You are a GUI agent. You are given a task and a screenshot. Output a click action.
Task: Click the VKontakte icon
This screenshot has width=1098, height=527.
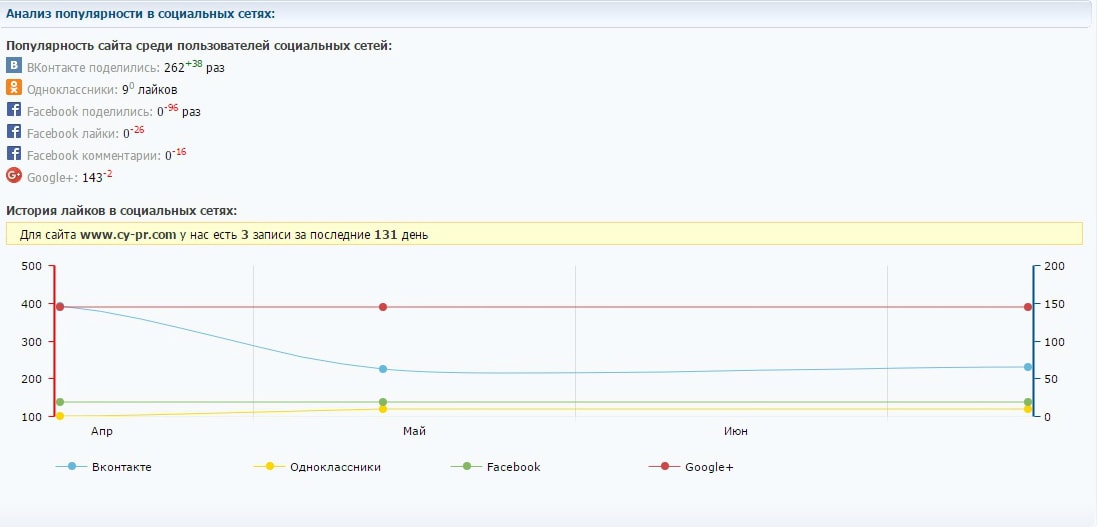pyautogui.click(x=13, y=66)
